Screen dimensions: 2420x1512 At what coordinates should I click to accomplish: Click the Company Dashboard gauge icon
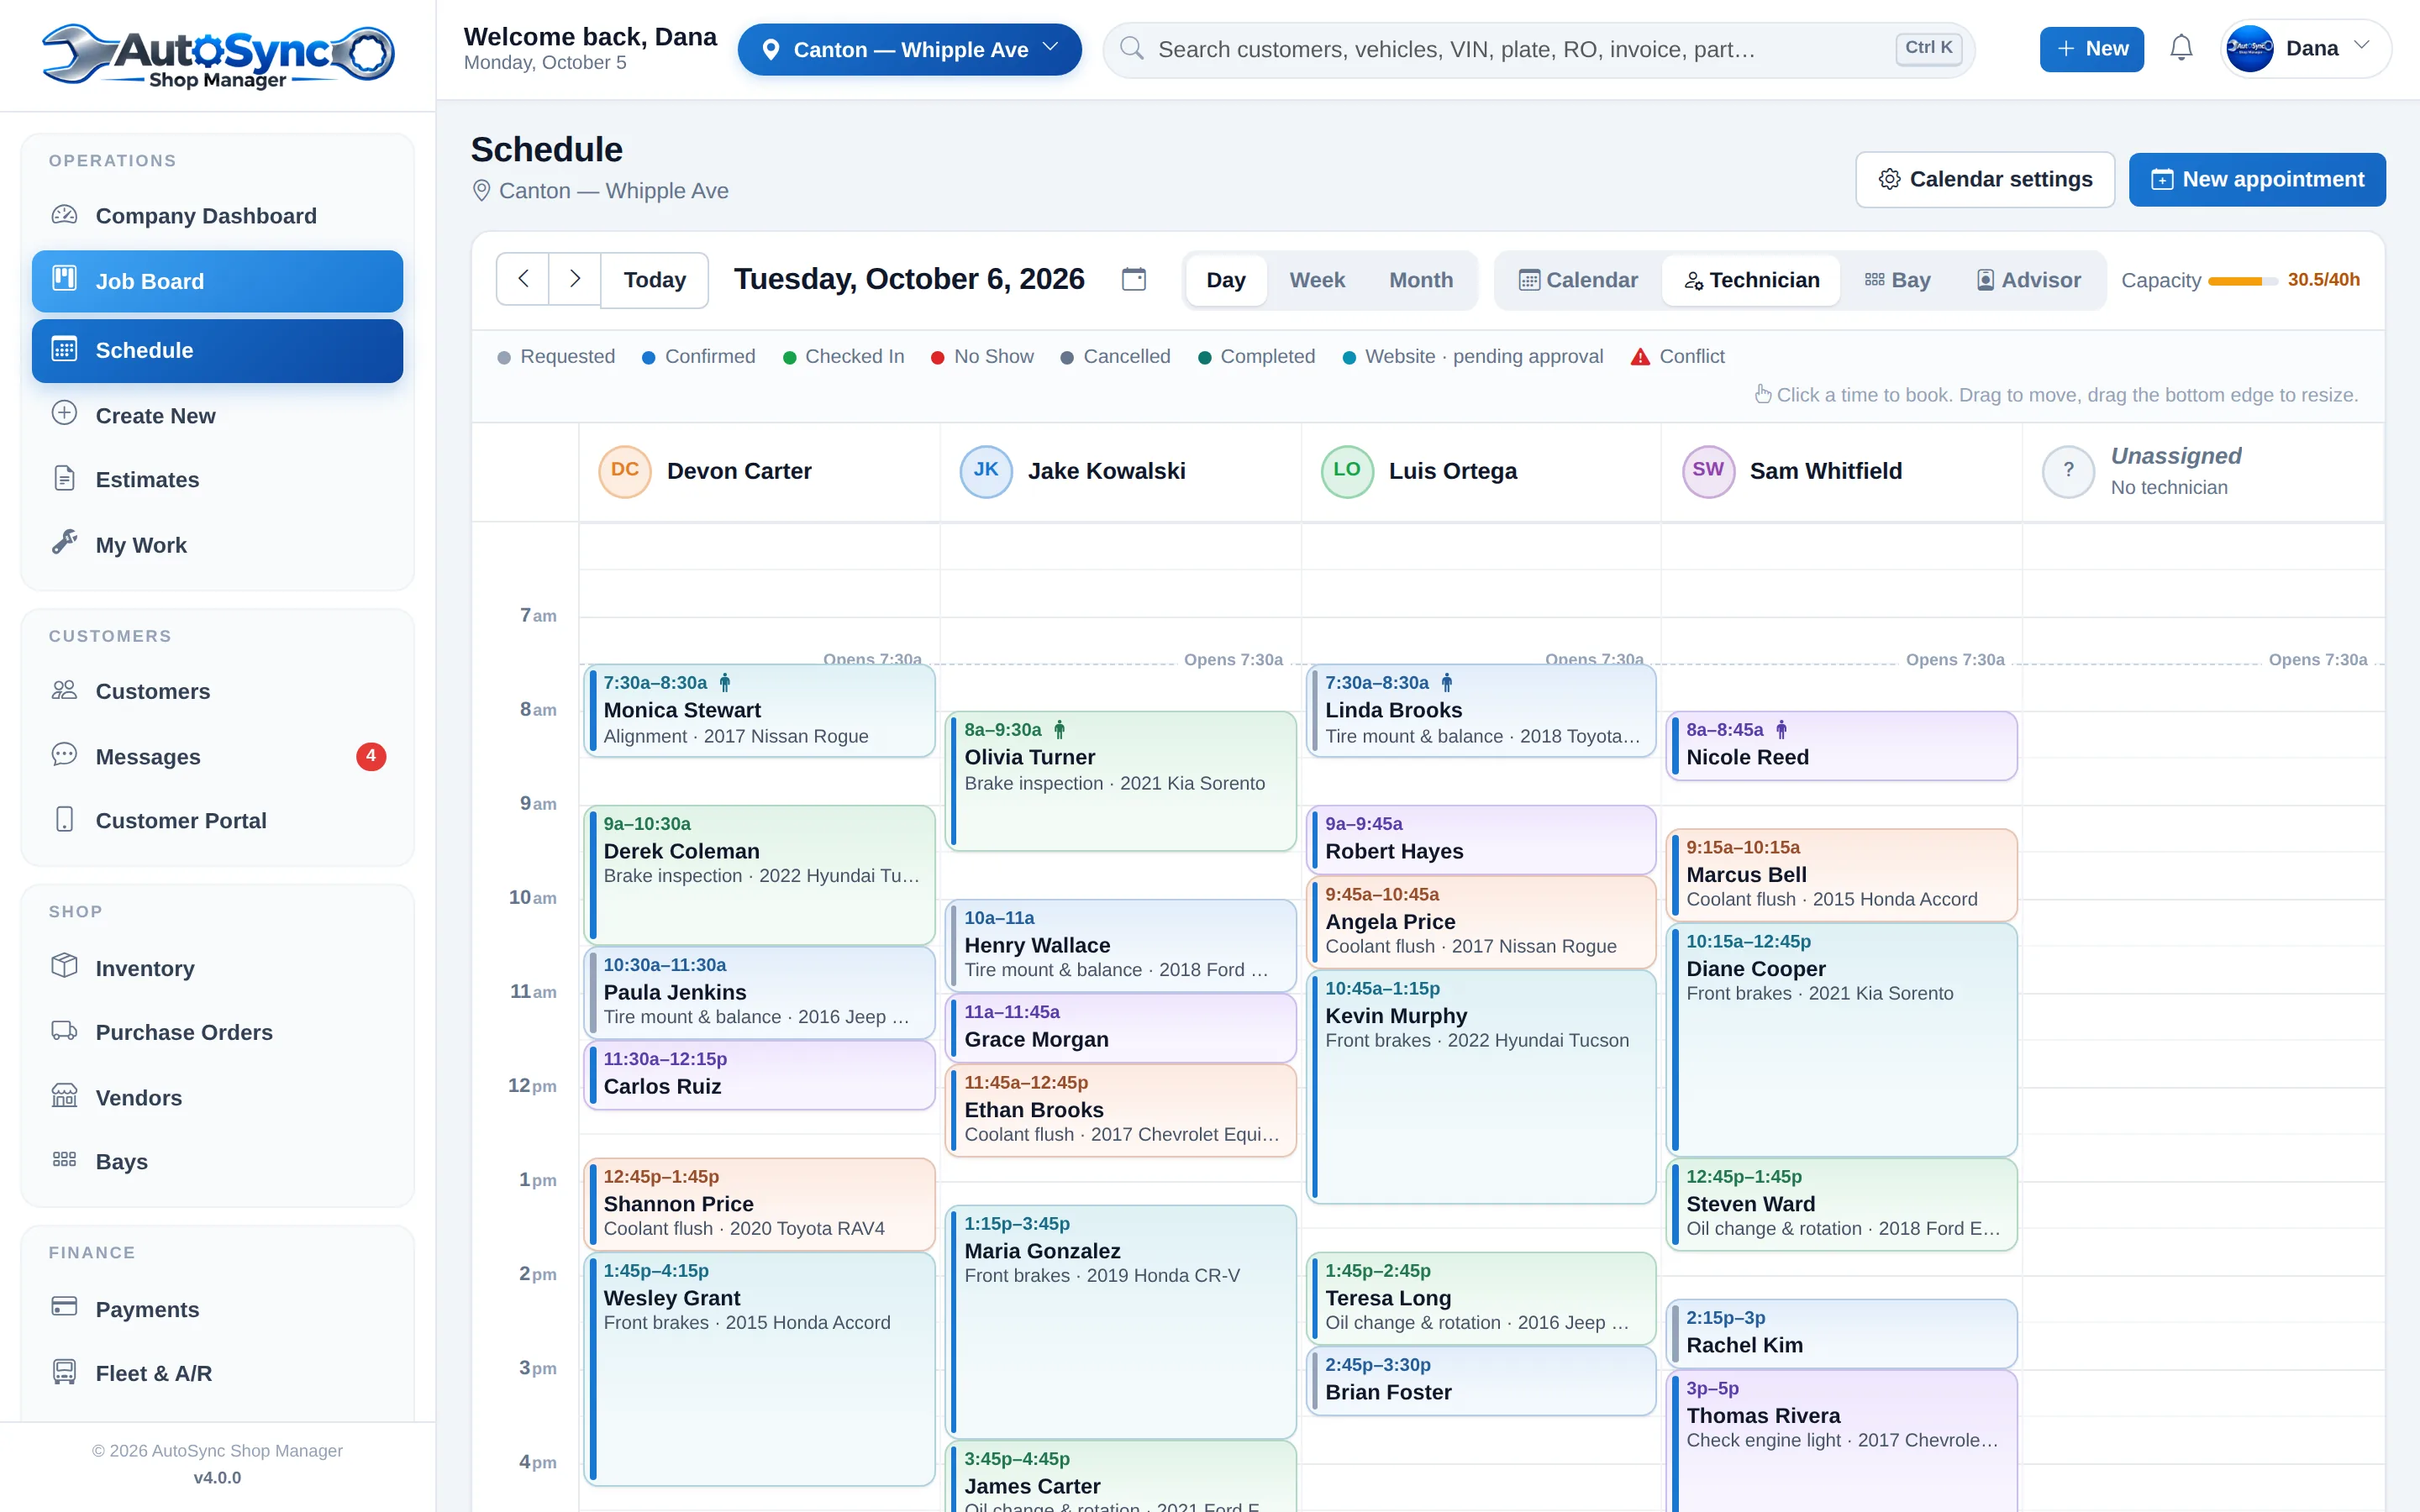tap(64, 215)
